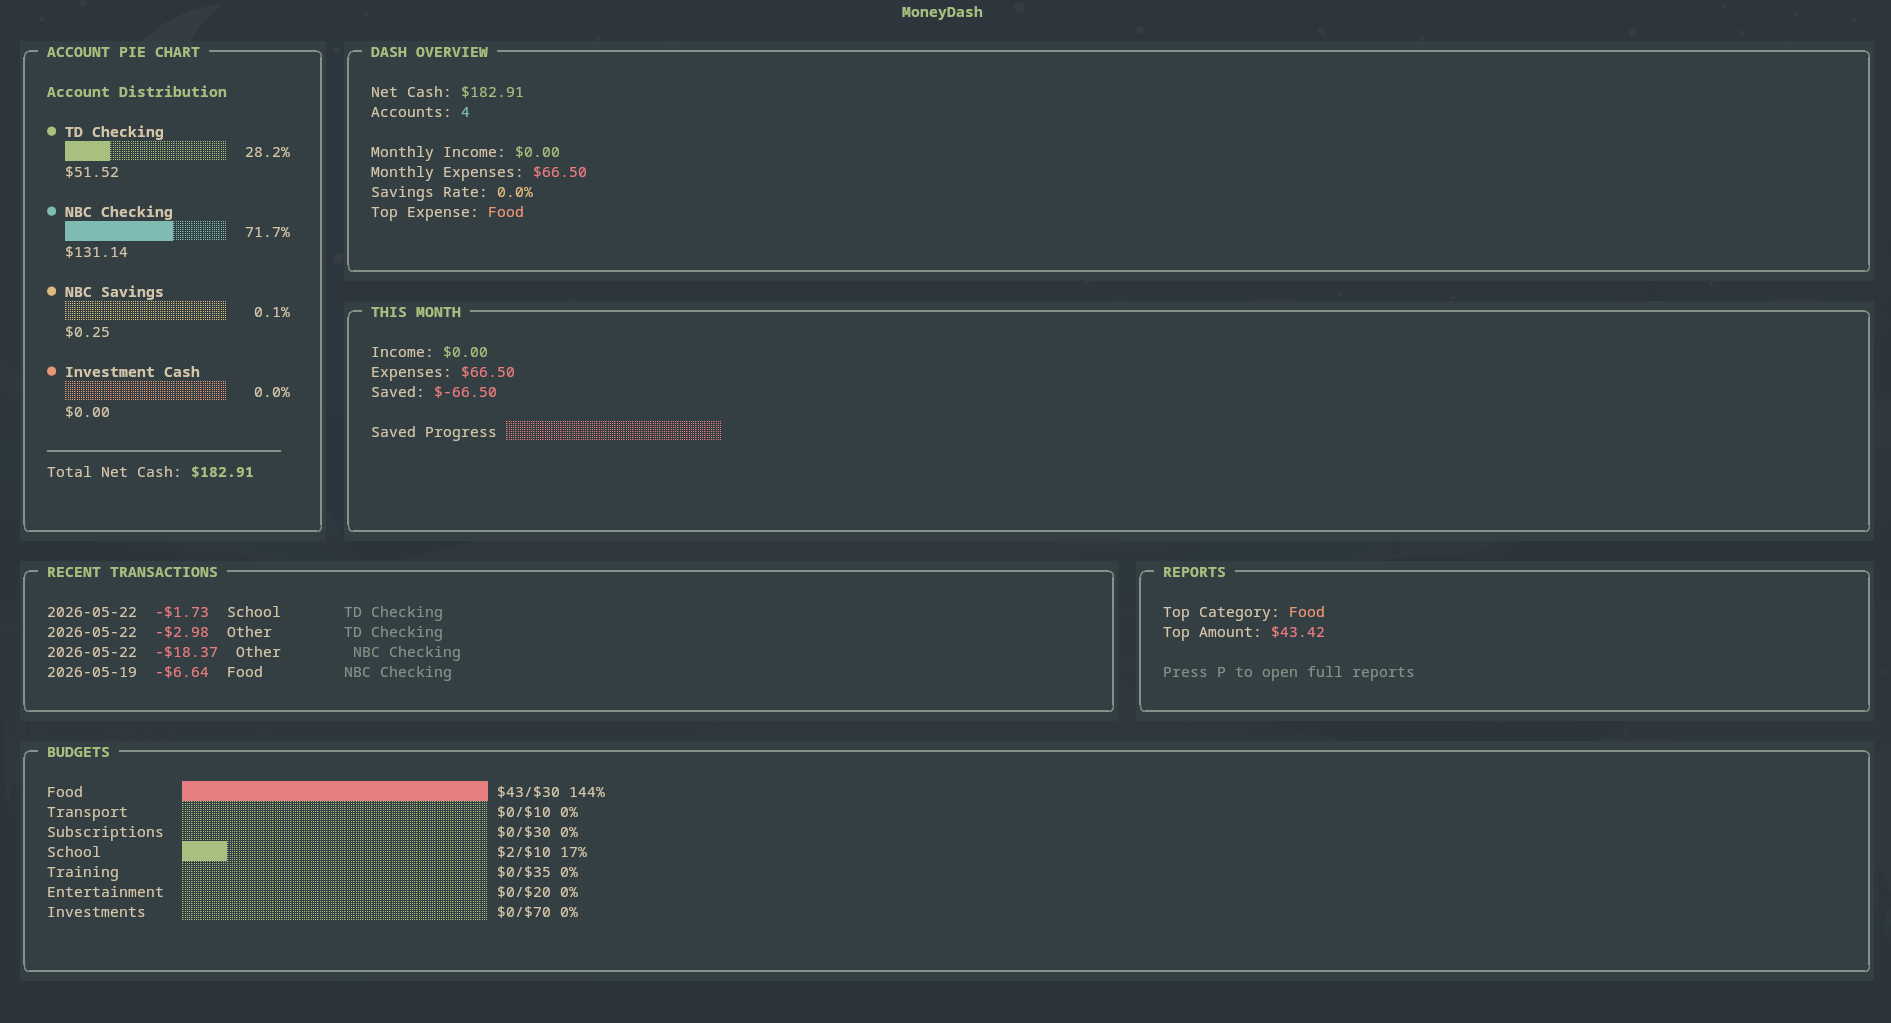Select the -$1.73 School transaction row
Image resolution: width=1891 pixels, height=1023 pixels.
click(245, 612)
